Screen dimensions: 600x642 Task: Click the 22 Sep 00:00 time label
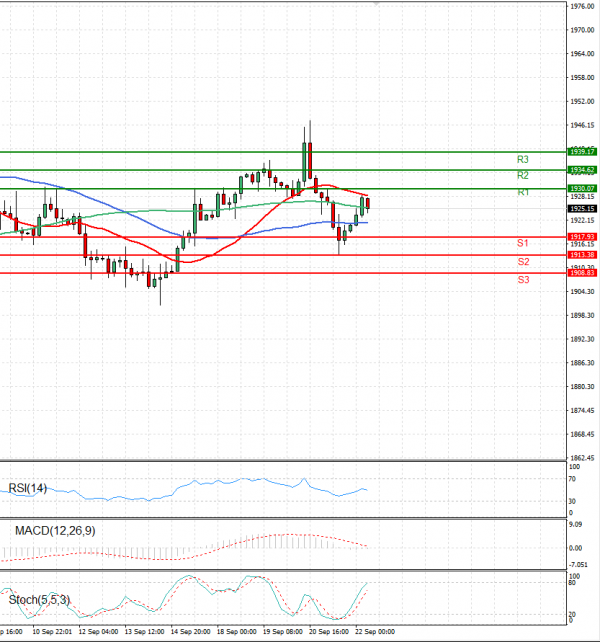point(375,632)
